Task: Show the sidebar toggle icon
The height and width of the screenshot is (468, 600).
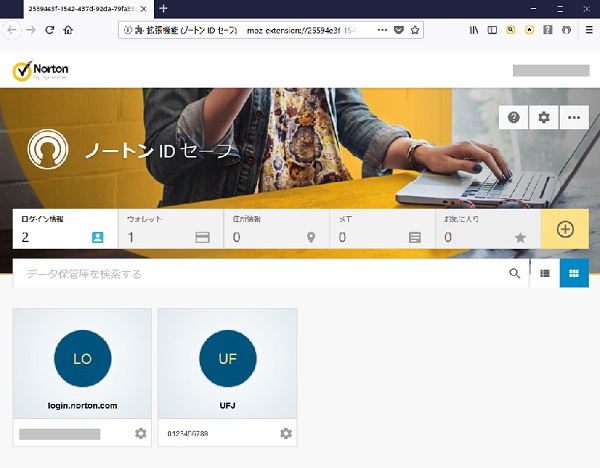Action: coord(492,30)
